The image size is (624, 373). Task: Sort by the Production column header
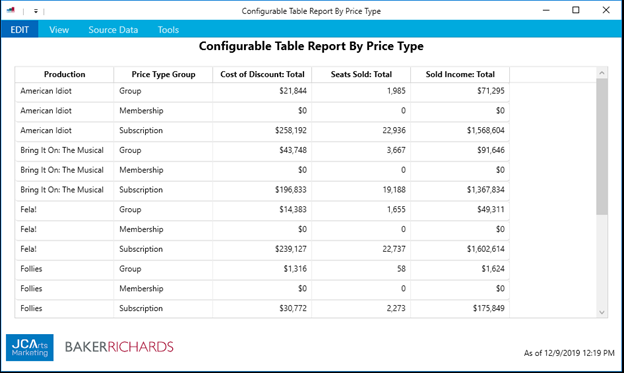click(64, 74)
